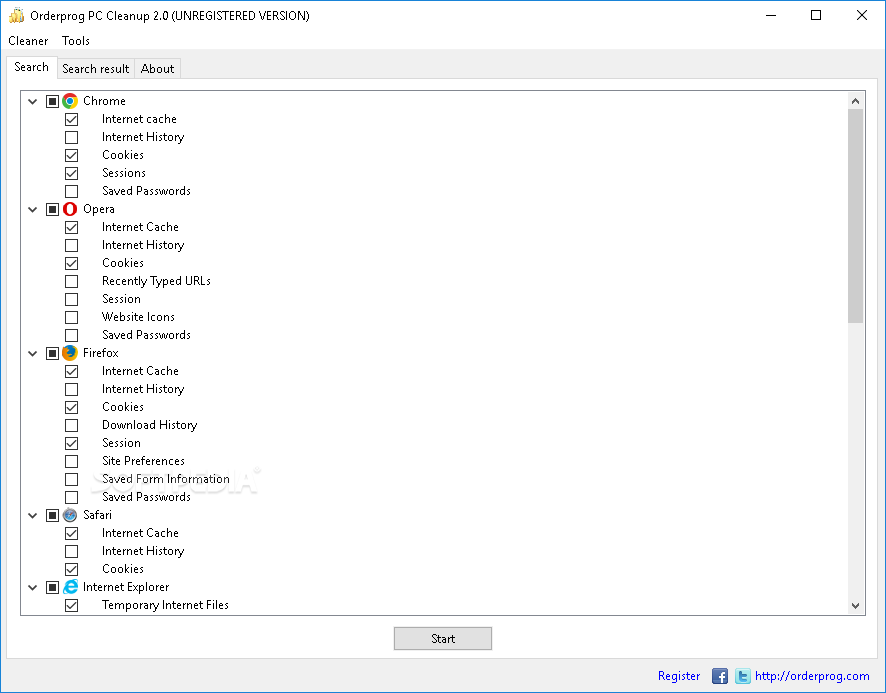This screenshot has width=886, height=693.
Task: Check Safari Internet History
Action: pyautogui.click(x=71, y=551)
